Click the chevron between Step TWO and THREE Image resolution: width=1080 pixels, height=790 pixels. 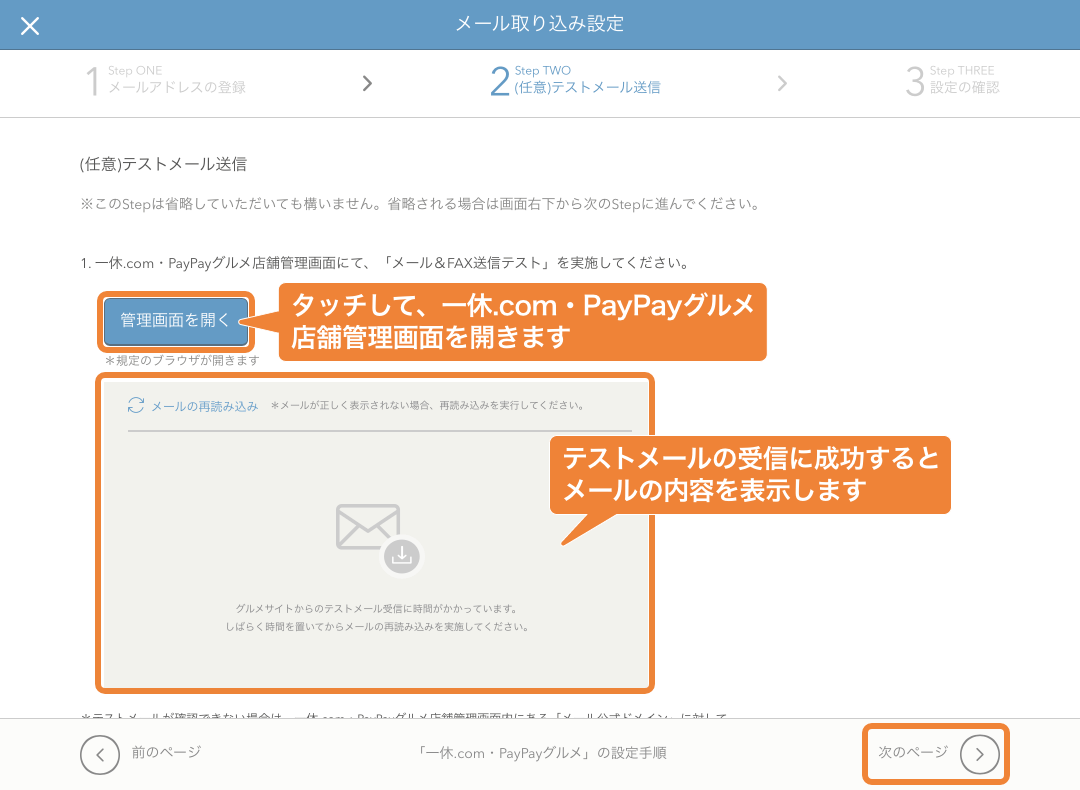click(x=782, y=83)
